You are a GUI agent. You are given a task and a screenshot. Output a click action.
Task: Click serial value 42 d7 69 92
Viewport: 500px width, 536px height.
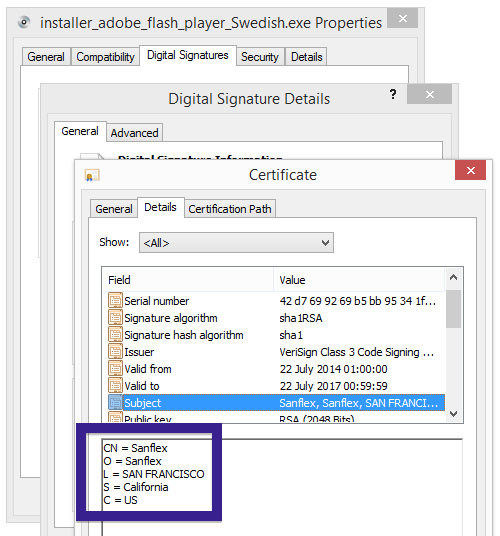(357, 301)
